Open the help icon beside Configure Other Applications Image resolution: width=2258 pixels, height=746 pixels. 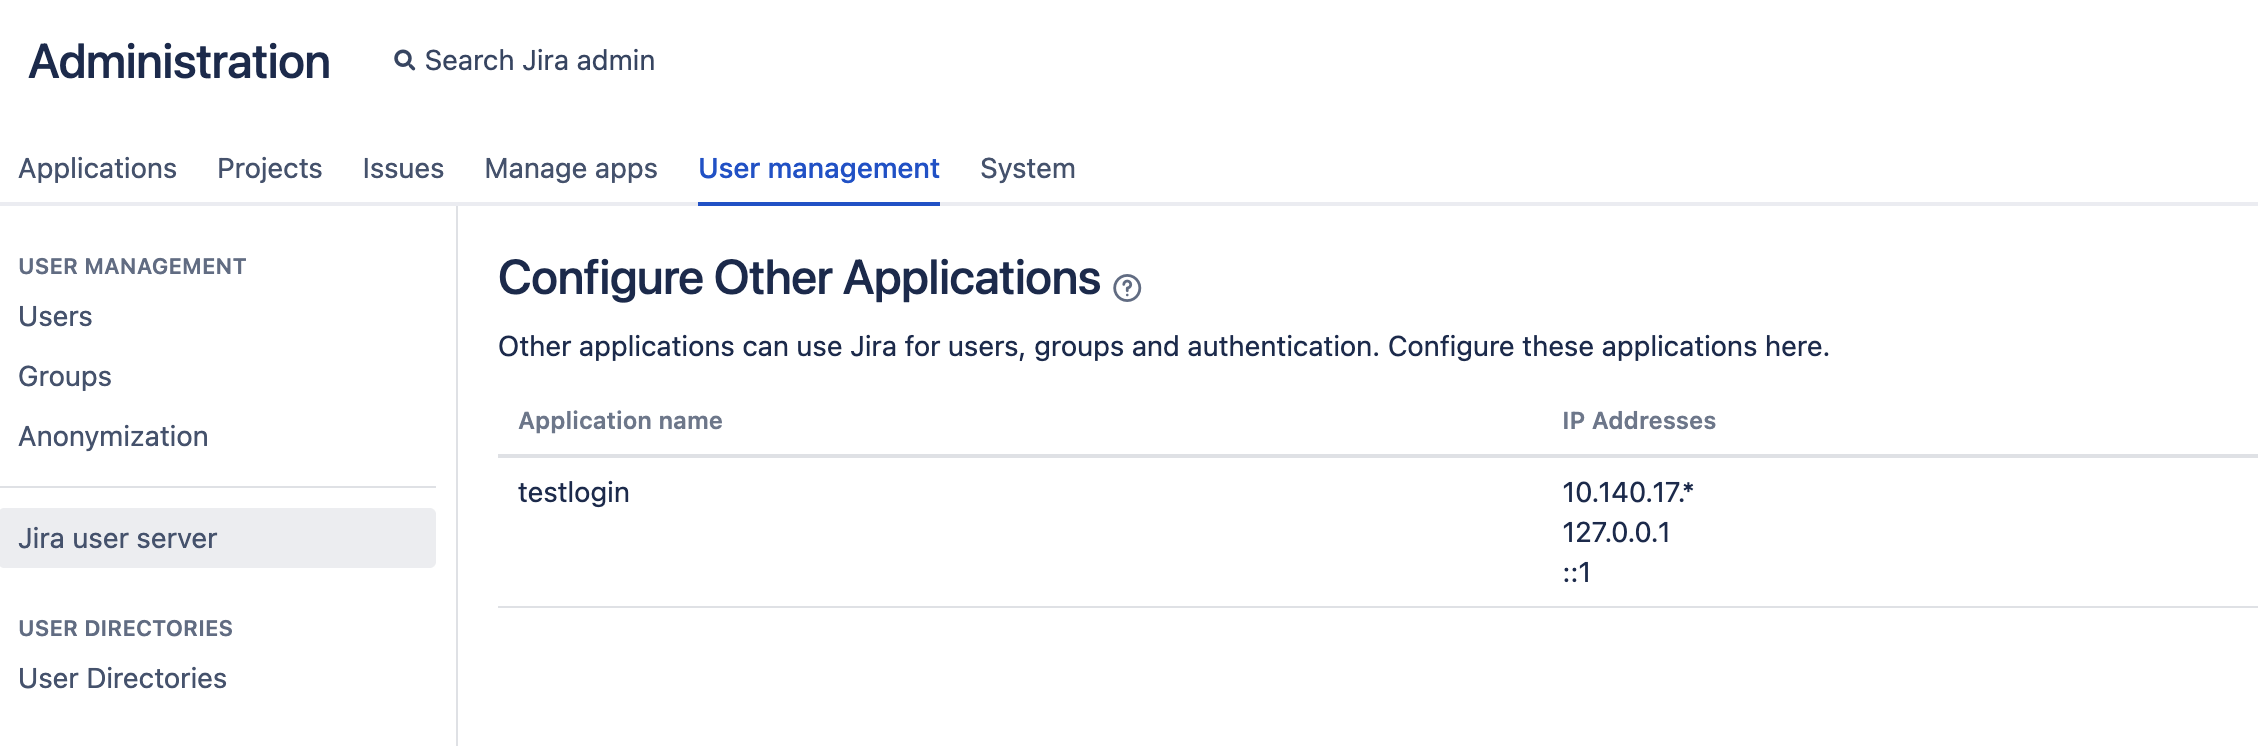coord(1127,288)
